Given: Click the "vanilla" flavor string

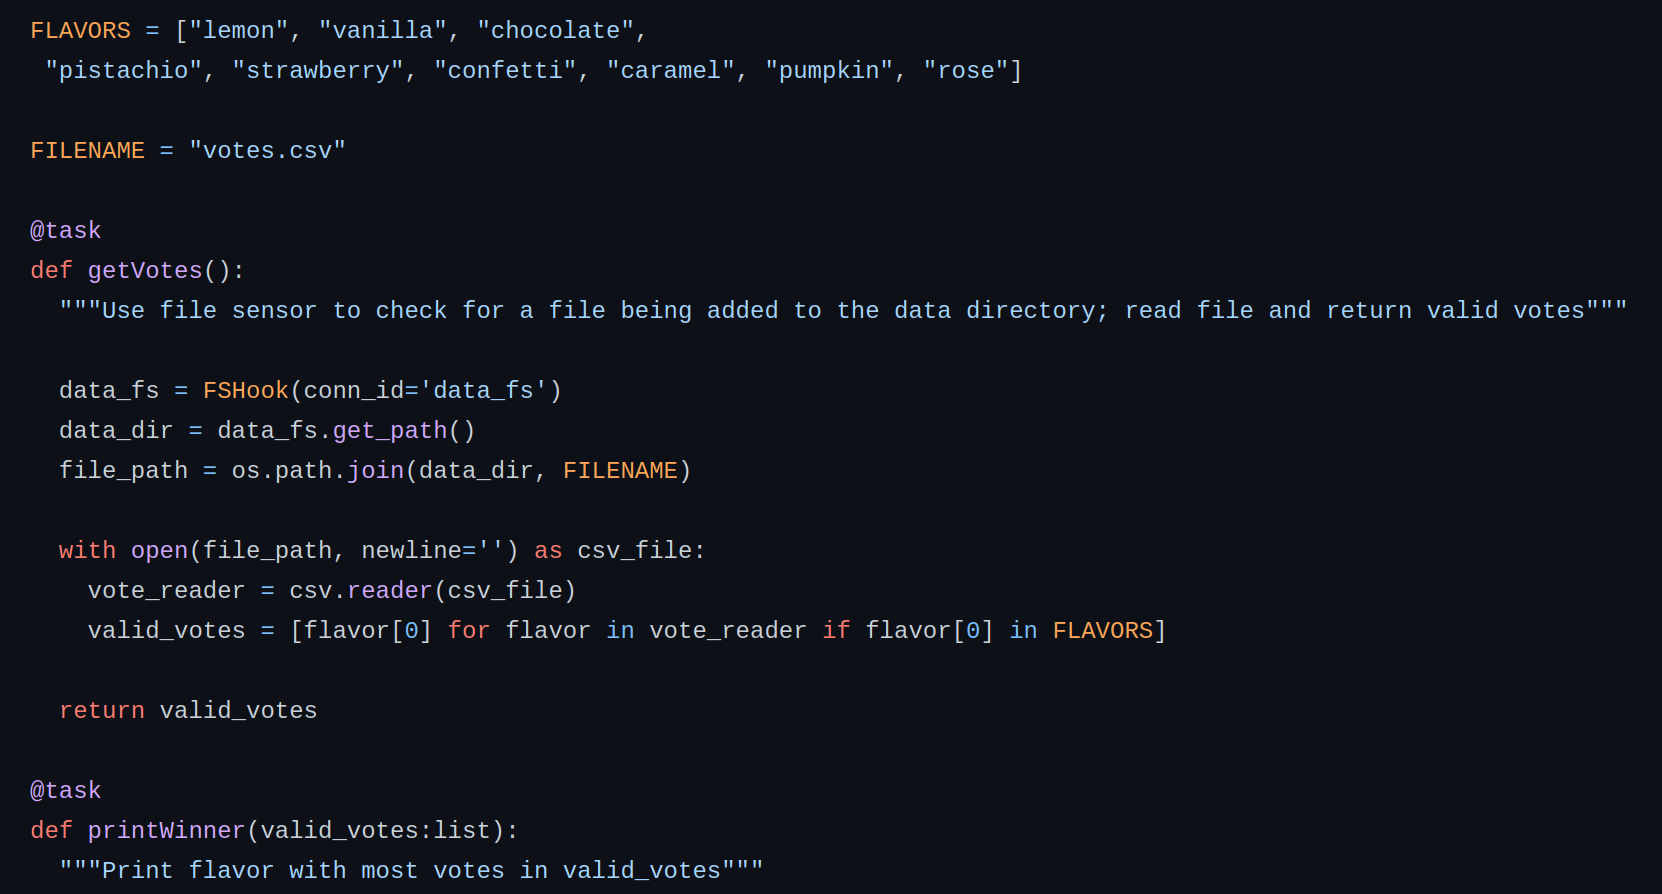Looking at the screenshot, I should pos(382,31).
